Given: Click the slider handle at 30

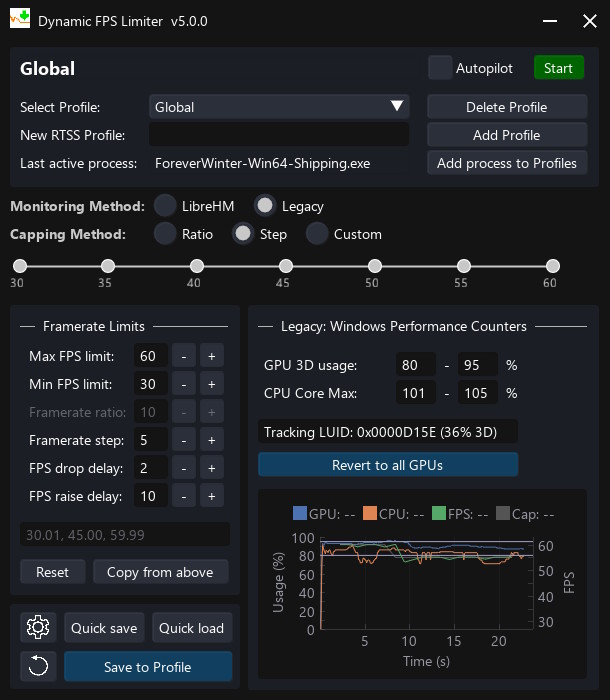Looking at the screenshot, I should 20,266.
